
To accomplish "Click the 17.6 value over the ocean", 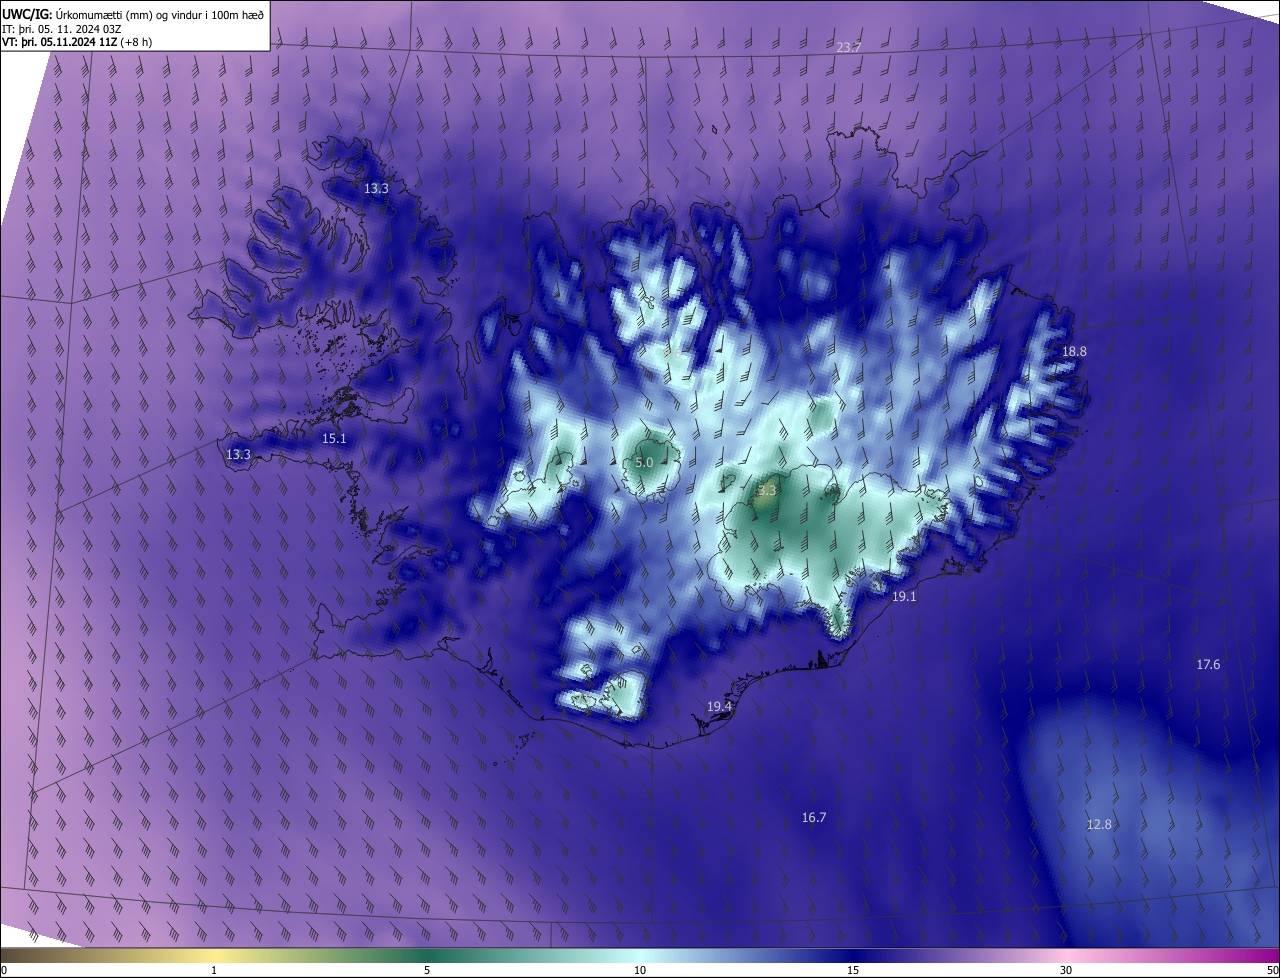I will [1208, 664].
